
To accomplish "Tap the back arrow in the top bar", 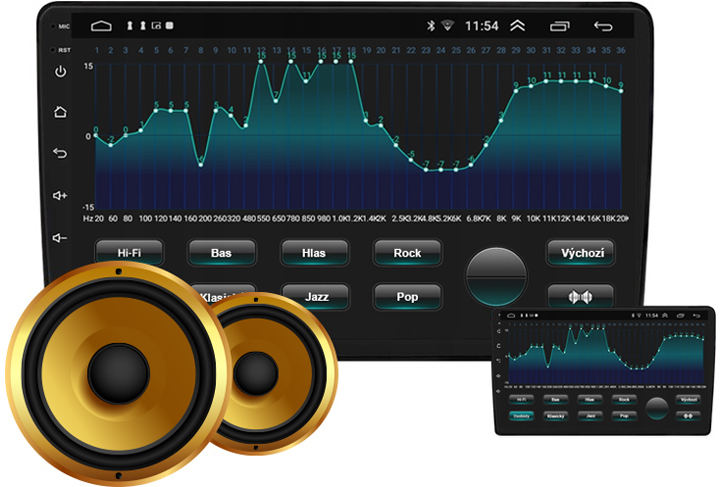I will (603, 25).
